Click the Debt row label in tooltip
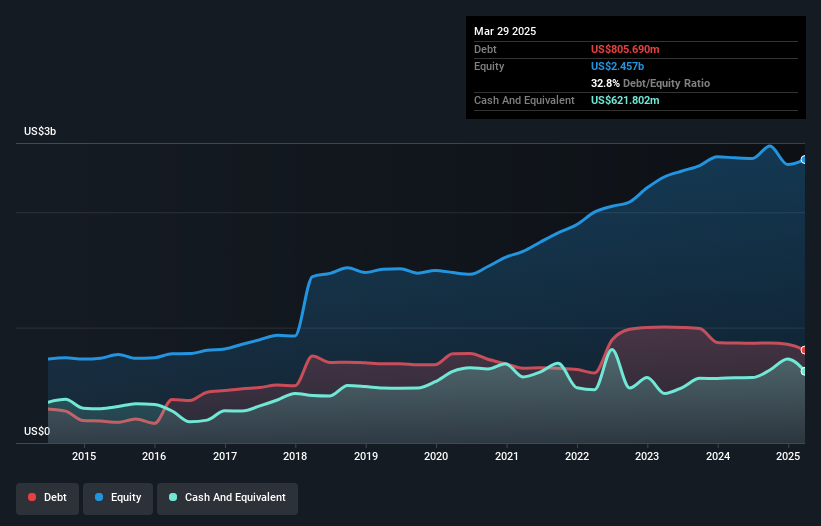This screenshot has height=526, width=821. [485, 49]
